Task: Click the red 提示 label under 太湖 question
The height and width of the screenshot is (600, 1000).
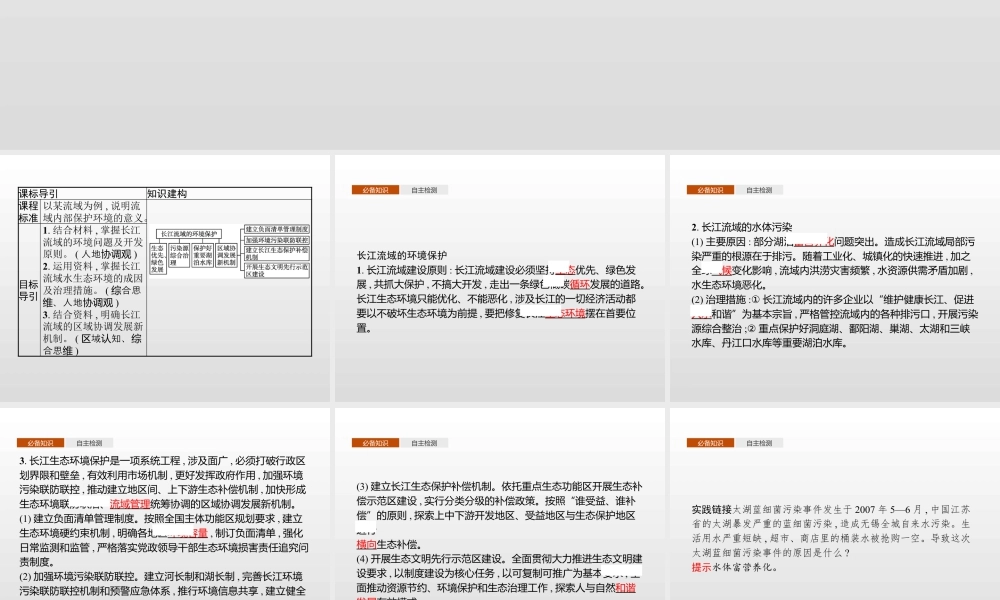Action: click(701, 566)
